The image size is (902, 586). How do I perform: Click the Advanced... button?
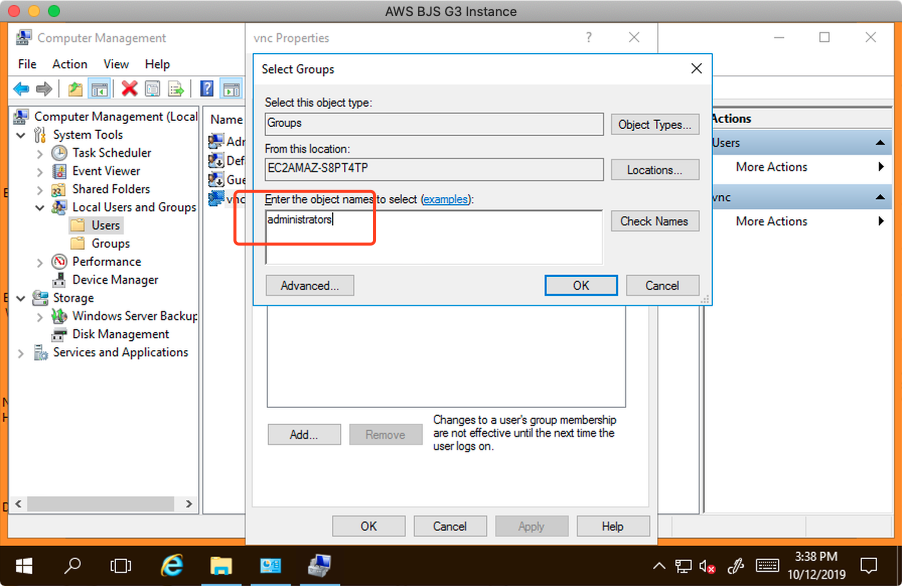pyautogui.click(x=310, y=285)
